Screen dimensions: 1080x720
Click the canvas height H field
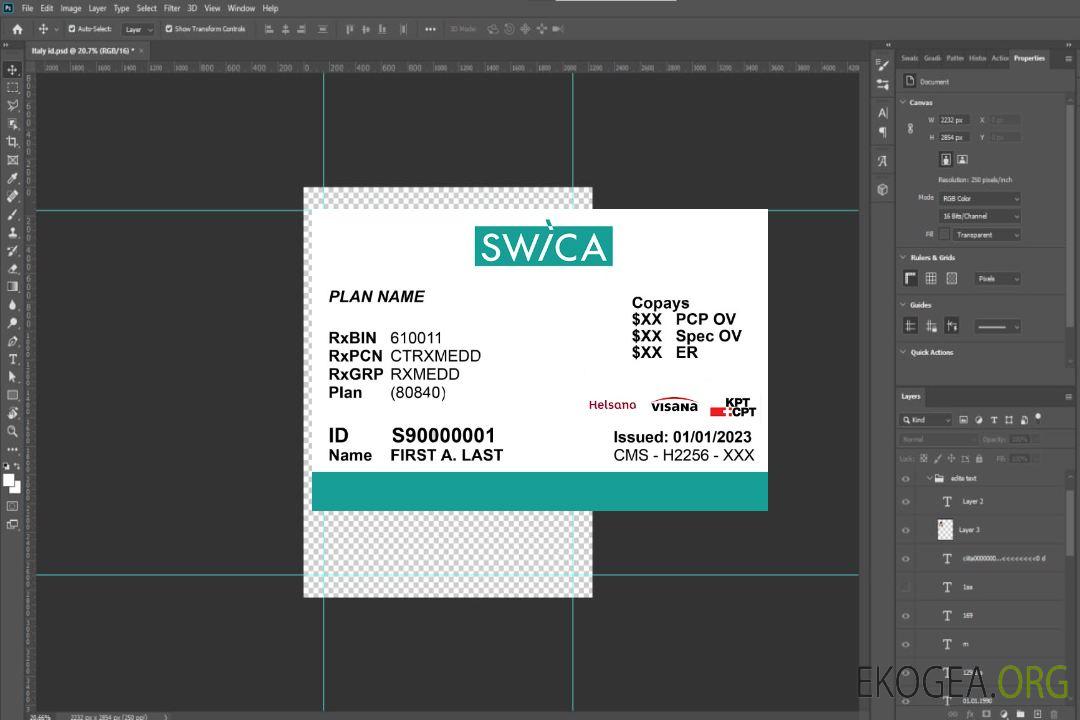(x=954, y=138)
